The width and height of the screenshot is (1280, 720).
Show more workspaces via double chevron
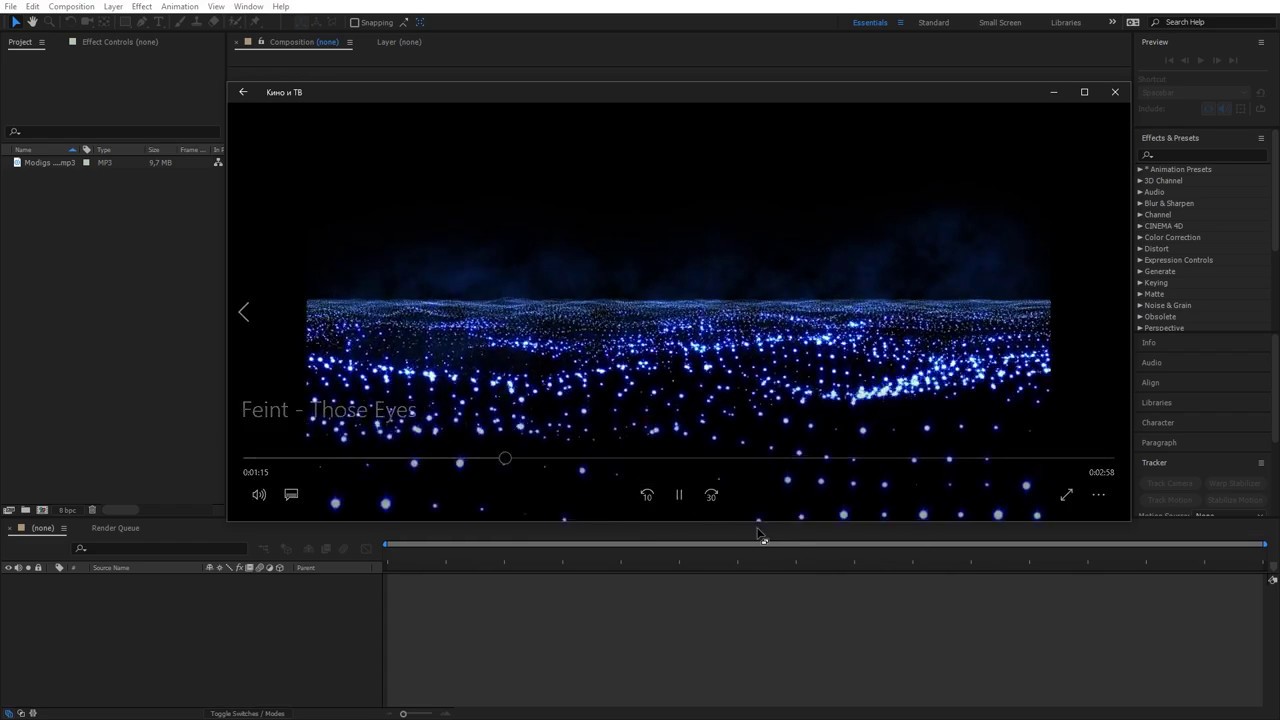click(x=1112, y=22)
